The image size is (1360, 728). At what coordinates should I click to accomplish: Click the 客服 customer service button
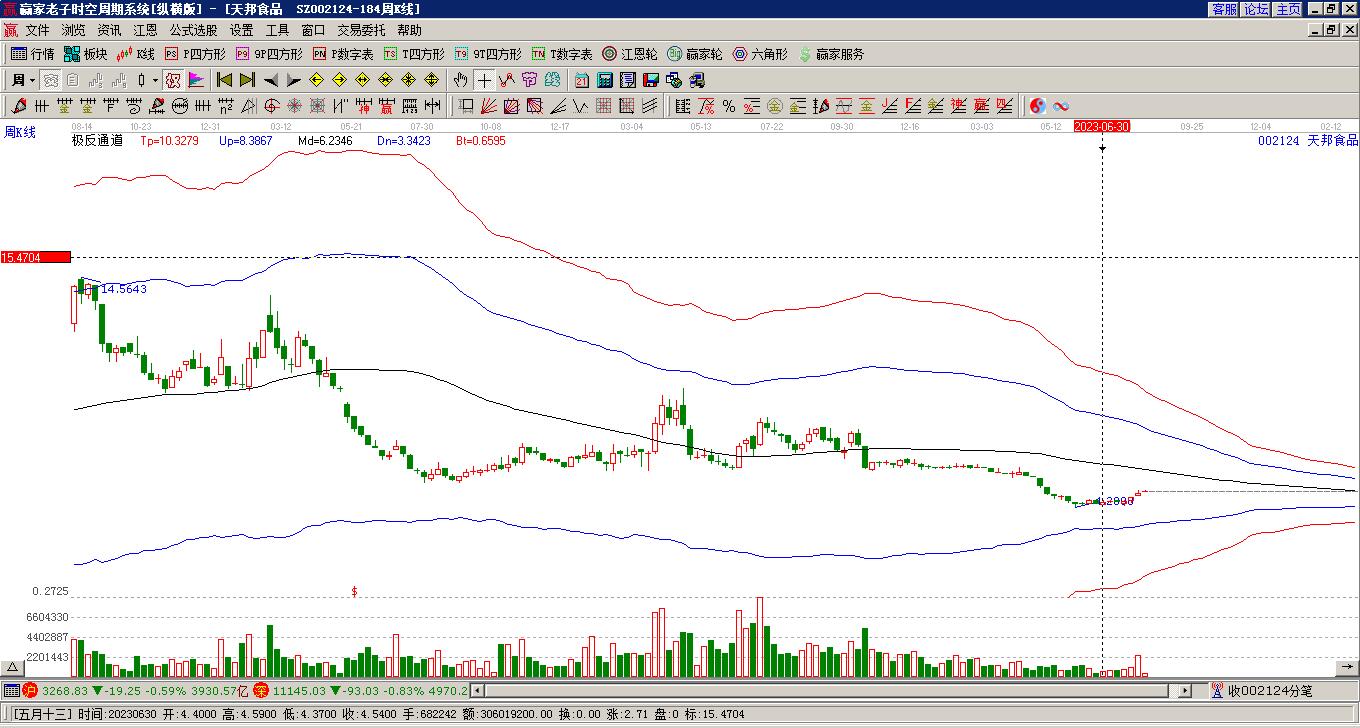[1224, 9]
